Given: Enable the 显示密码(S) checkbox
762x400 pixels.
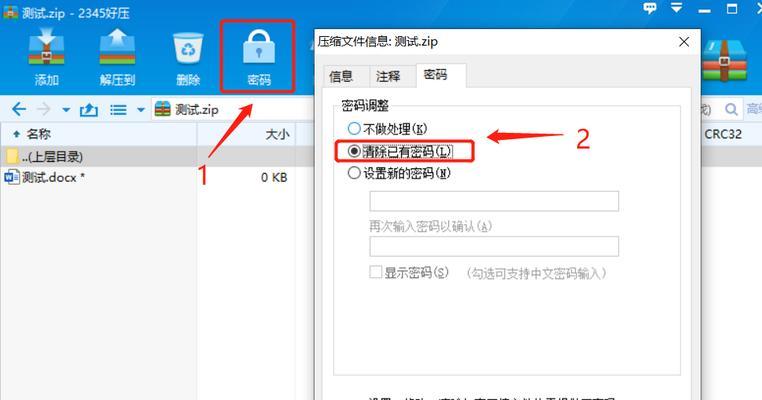Looking at the screenshot, I should click(376, 272).
